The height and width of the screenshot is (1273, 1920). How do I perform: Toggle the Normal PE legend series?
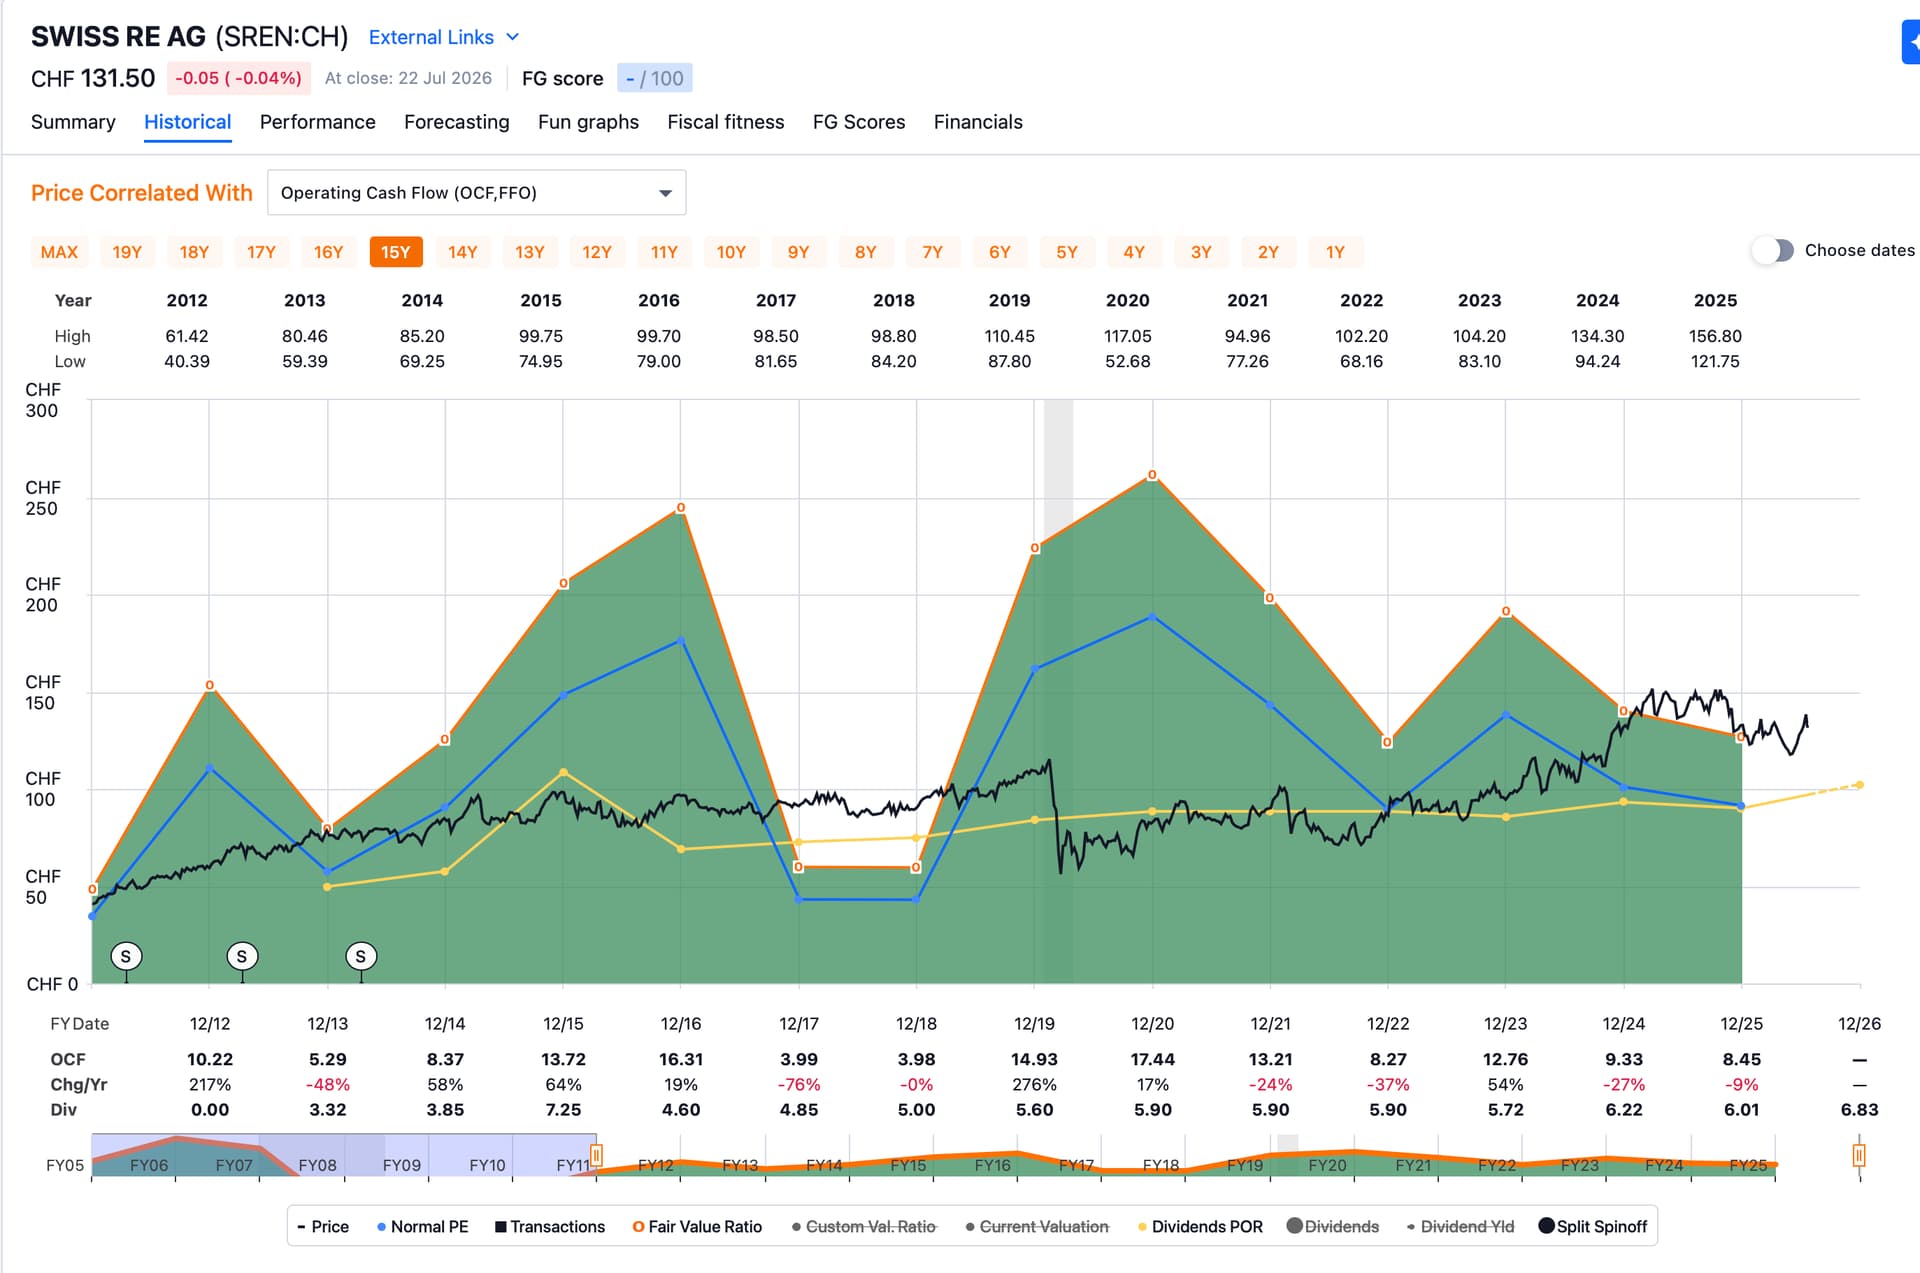click(422, 1226)
